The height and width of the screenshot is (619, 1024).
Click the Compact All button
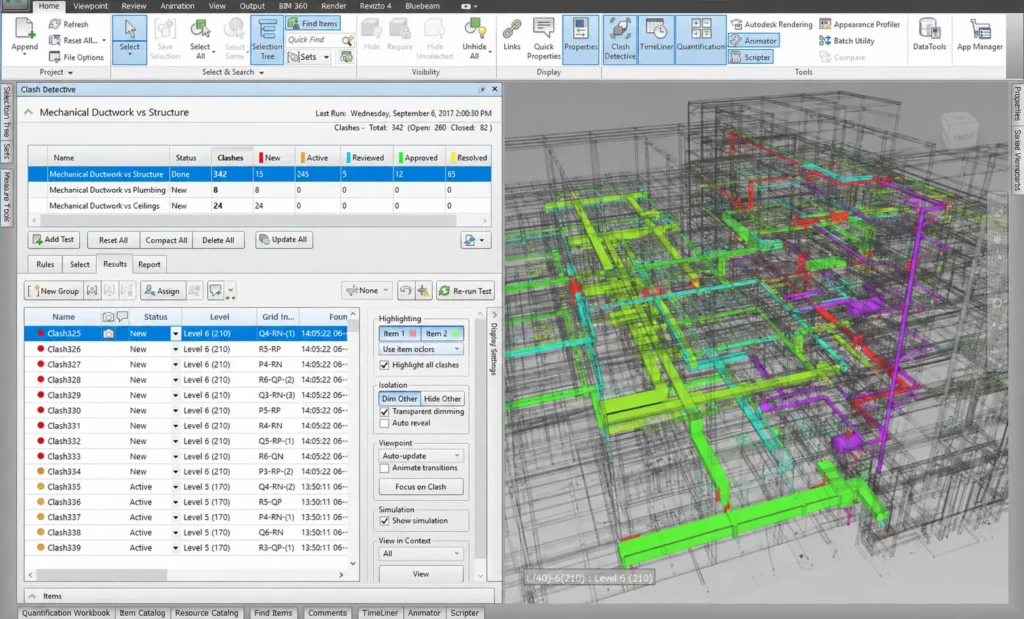click(166, 240)
